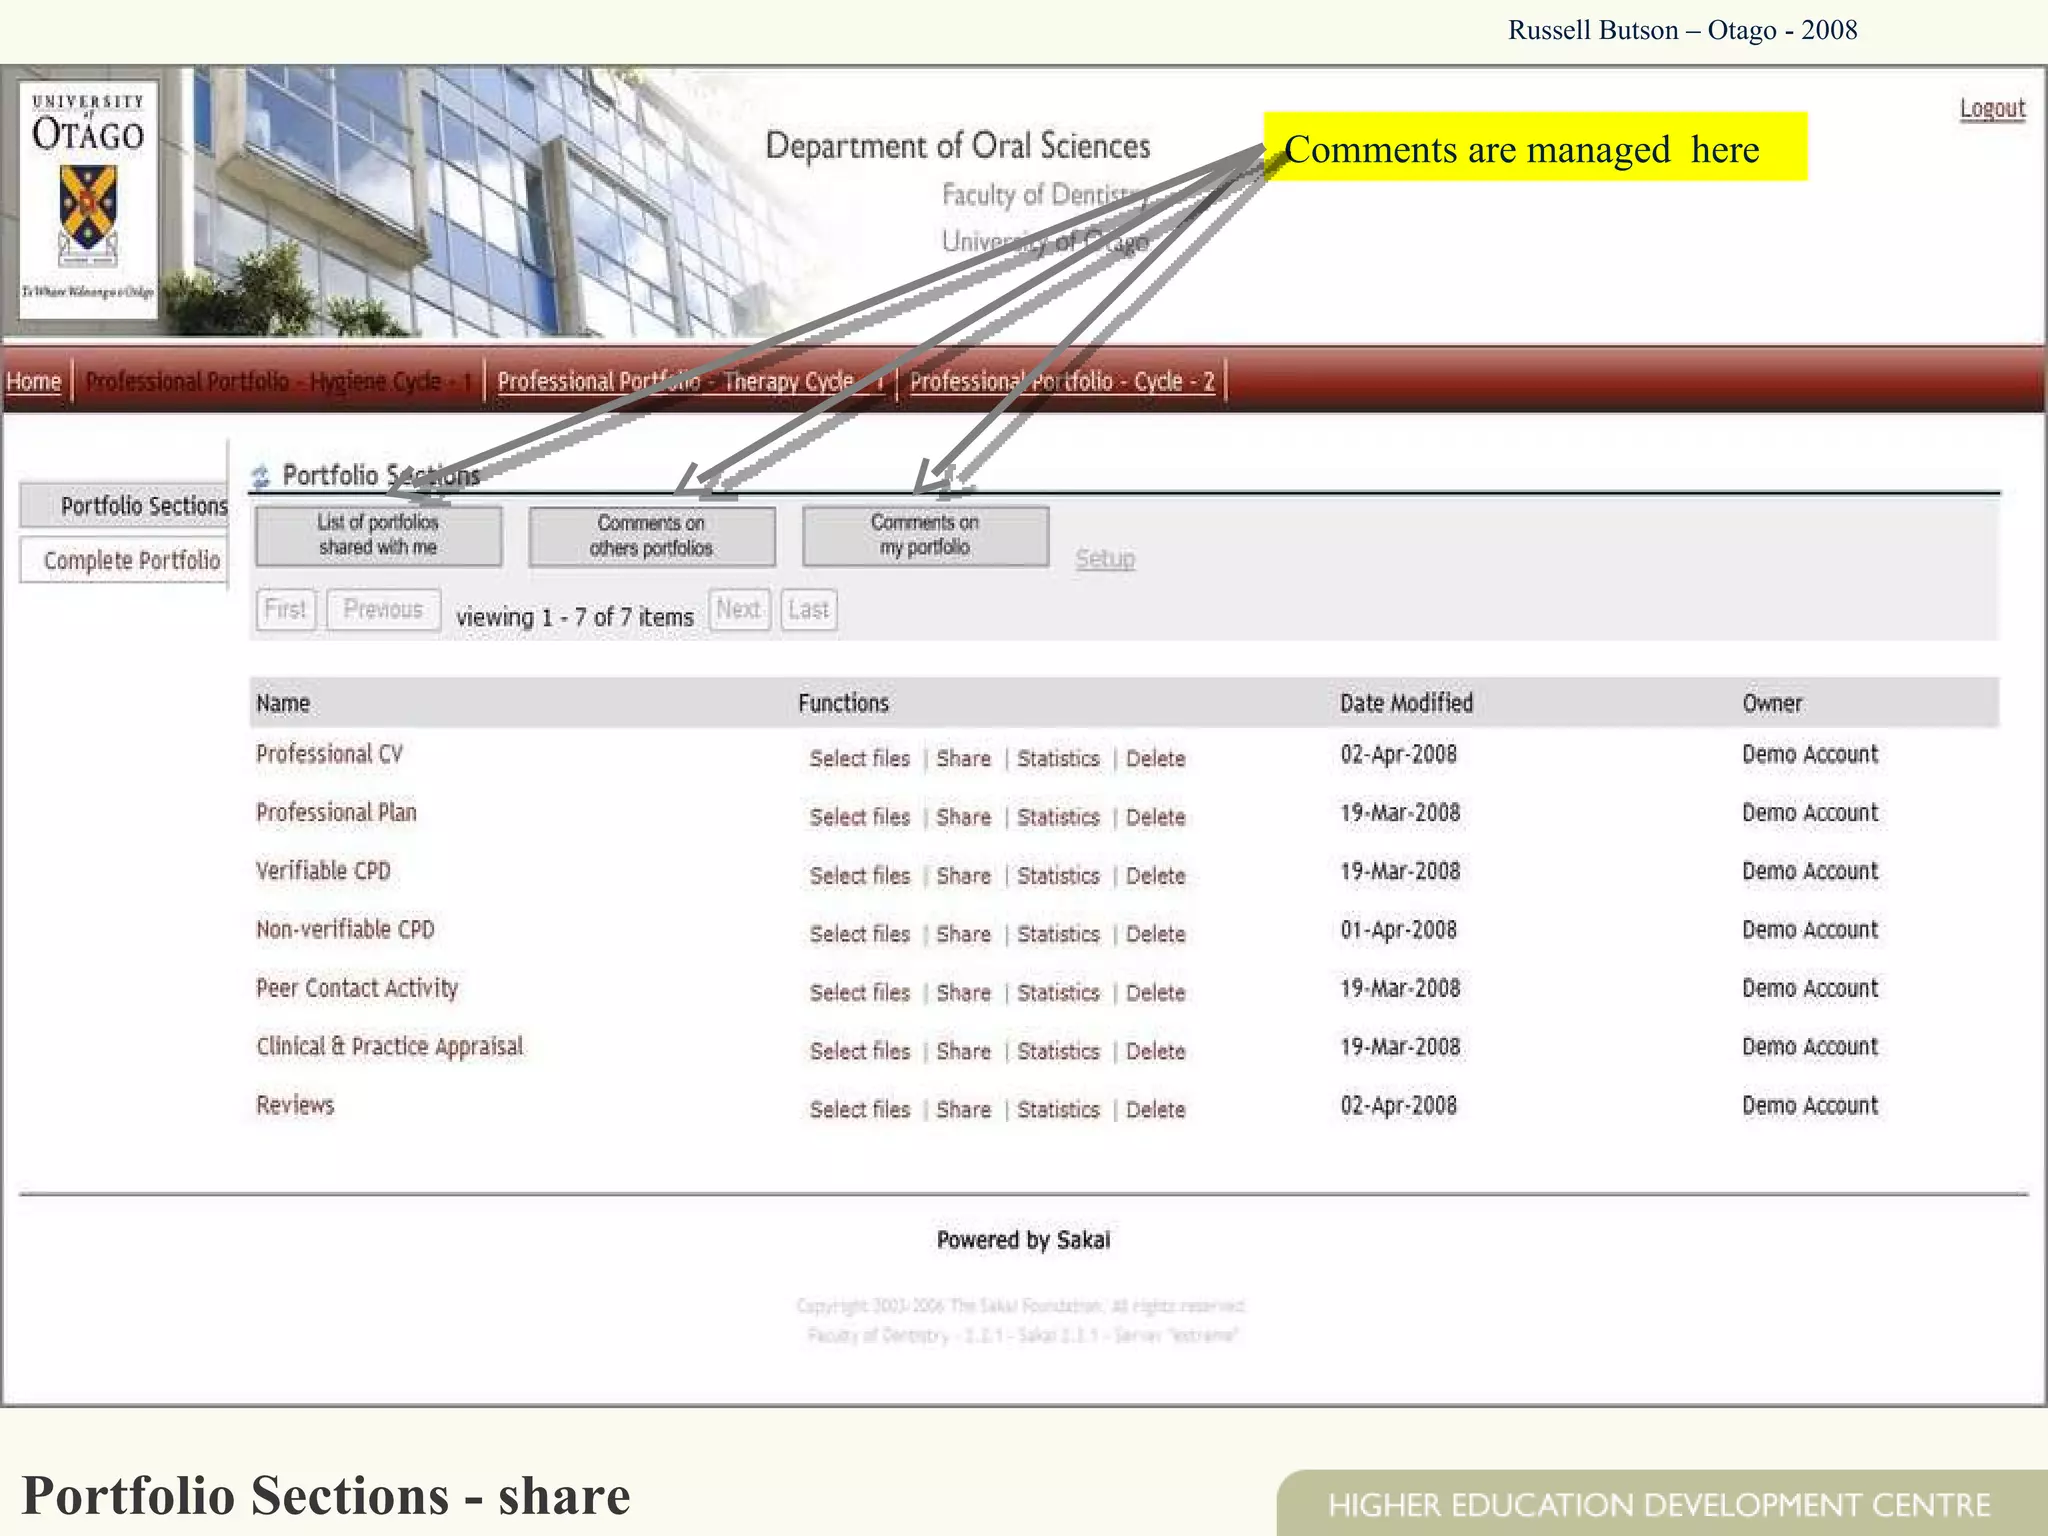Share the Peer Contact Activity section

pyautogui.click(x=964, y=992)
